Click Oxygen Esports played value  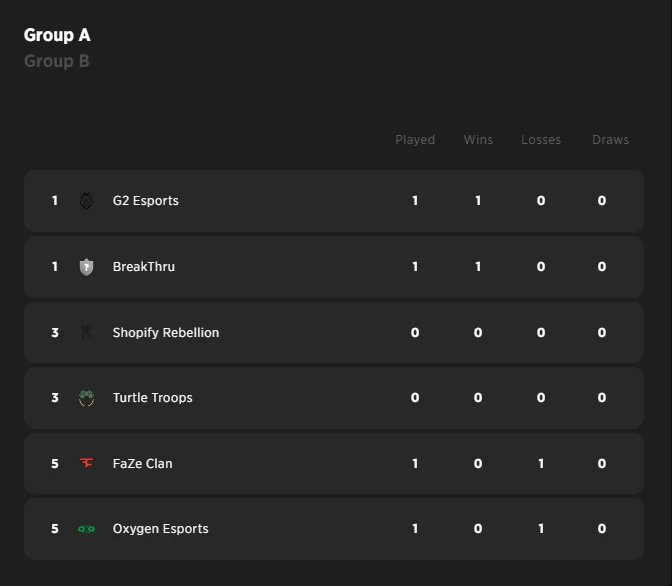pos(415,529)
